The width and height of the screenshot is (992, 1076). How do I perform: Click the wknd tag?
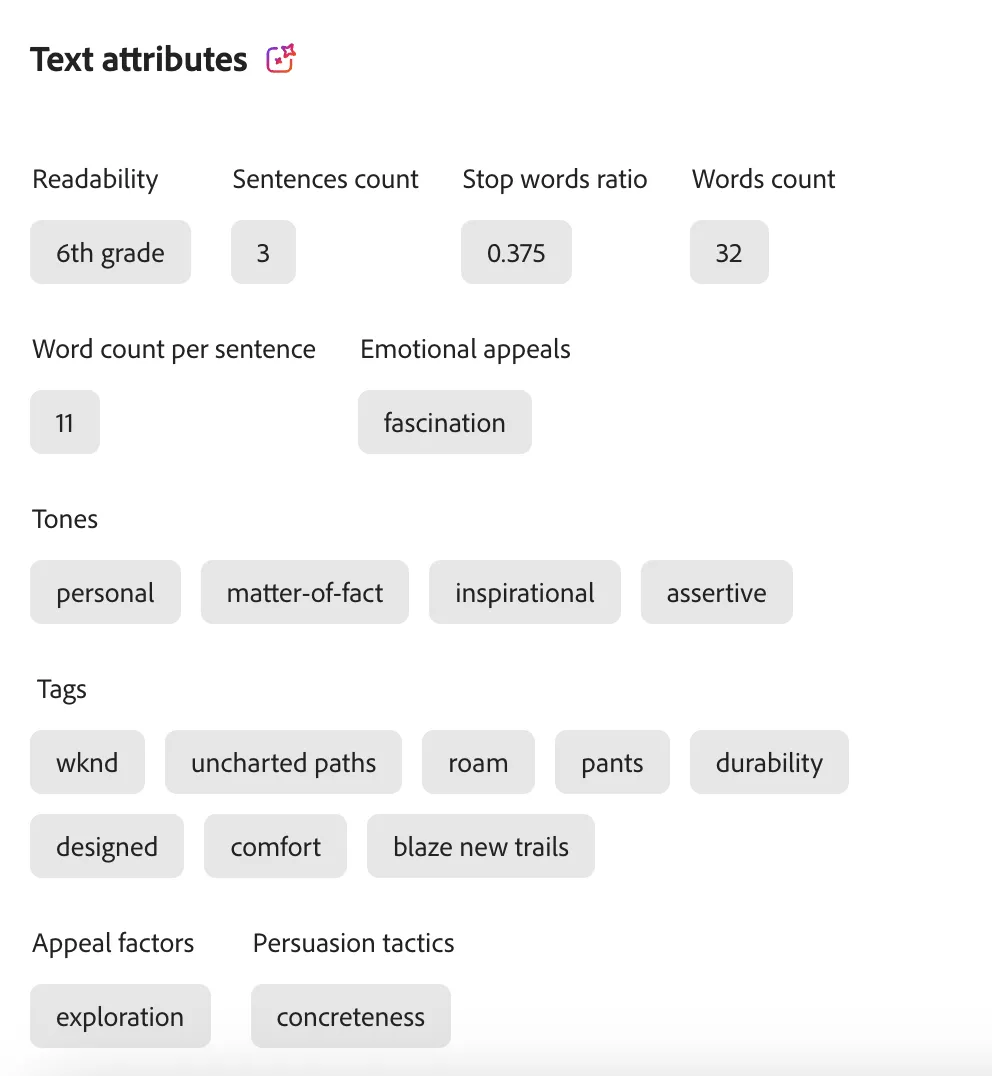pos(87,762)
